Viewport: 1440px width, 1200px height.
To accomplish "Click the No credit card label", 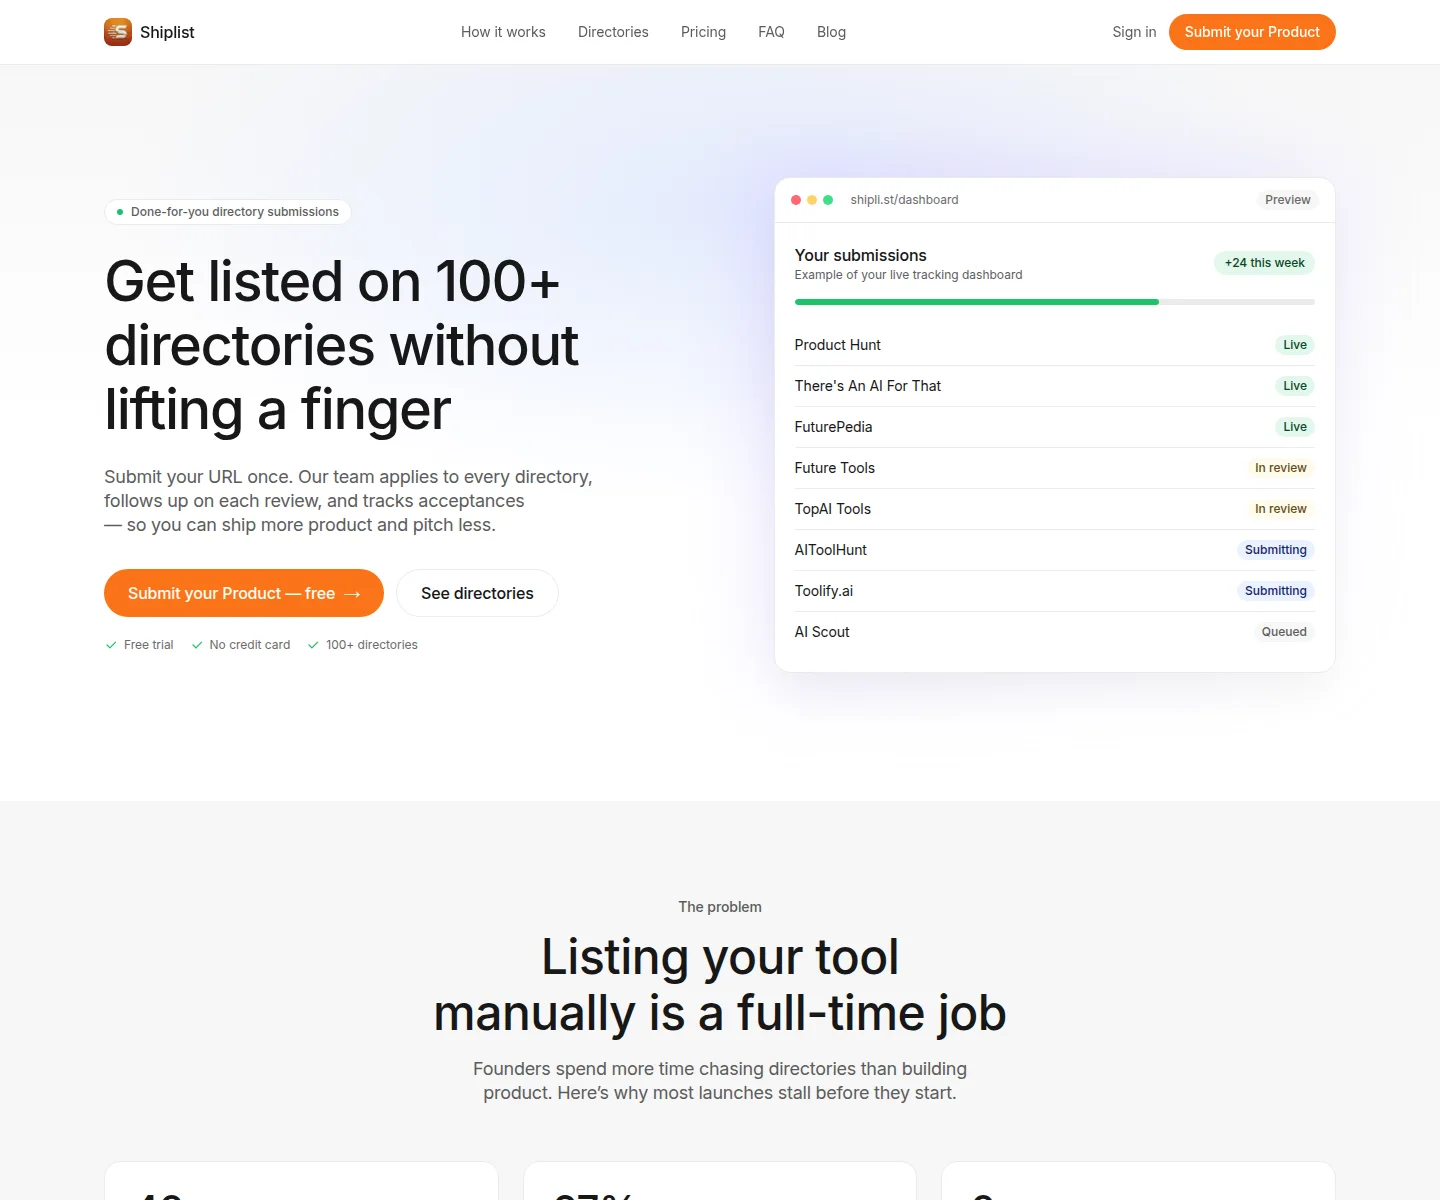I will [x=250, y=645].
